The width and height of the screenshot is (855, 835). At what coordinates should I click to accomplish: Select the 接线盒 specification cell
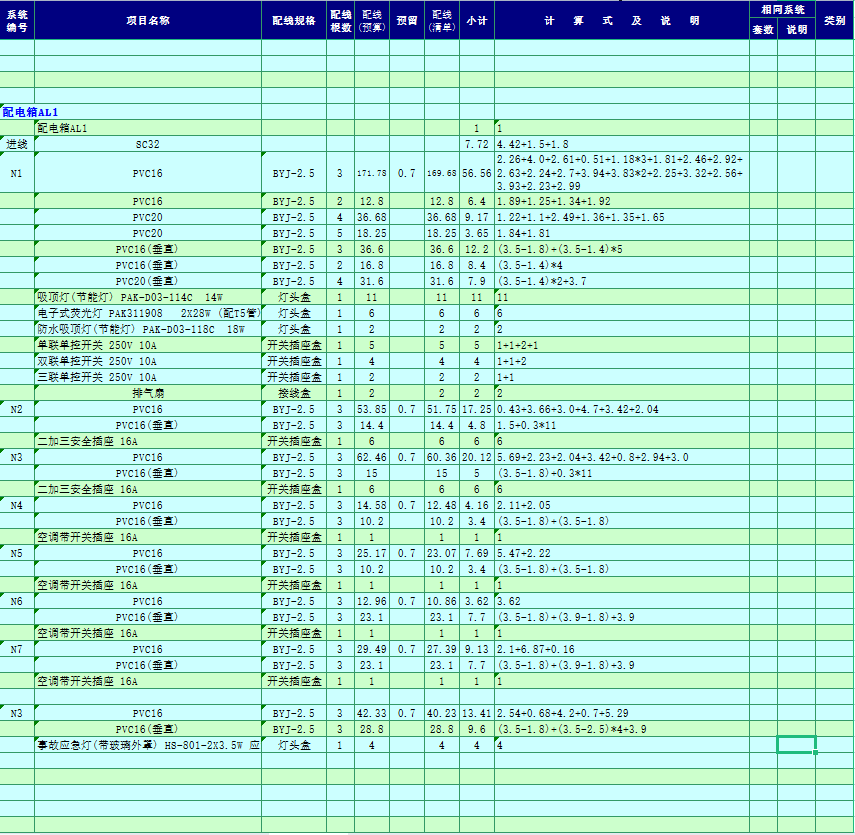[294, 393]
